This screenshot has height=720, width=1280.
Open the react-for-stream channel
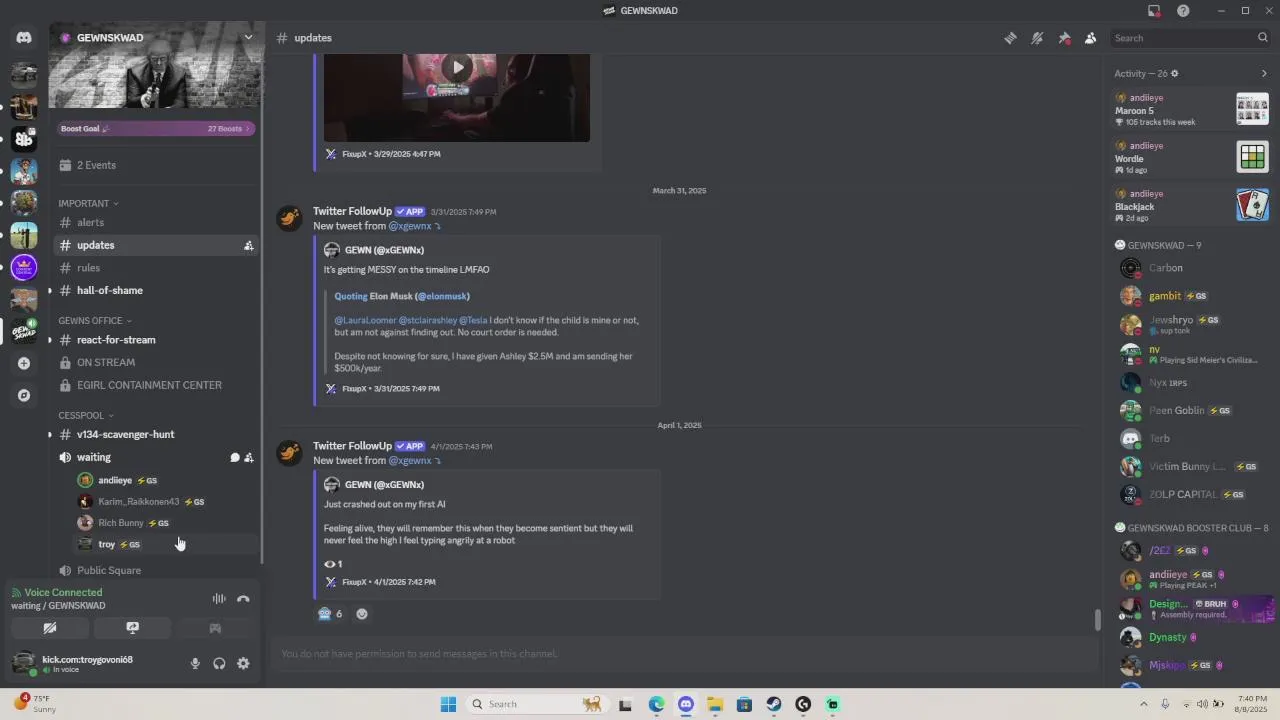tap(156, 340)
